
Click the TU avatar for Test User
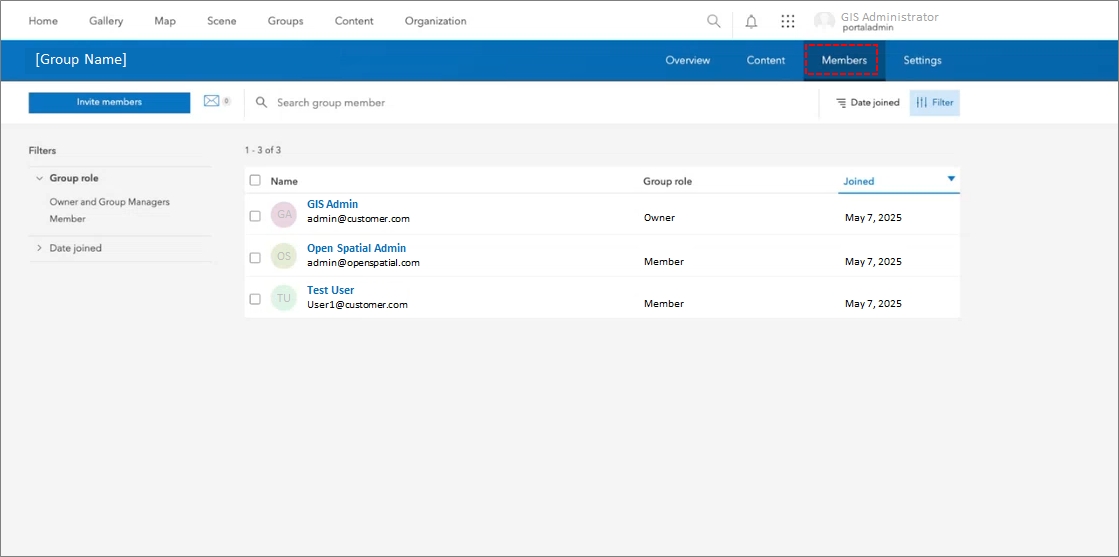click(x=284, y=298)
